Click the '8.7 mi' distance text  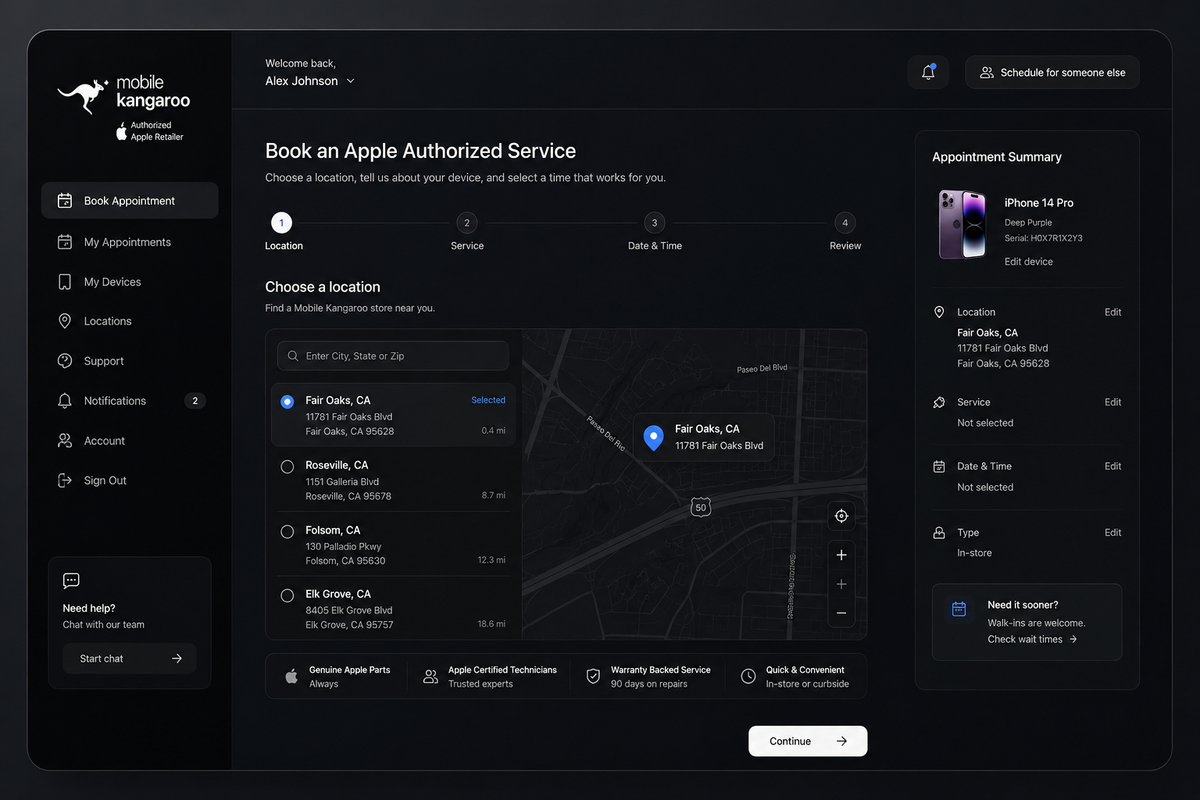coord(494,496)
